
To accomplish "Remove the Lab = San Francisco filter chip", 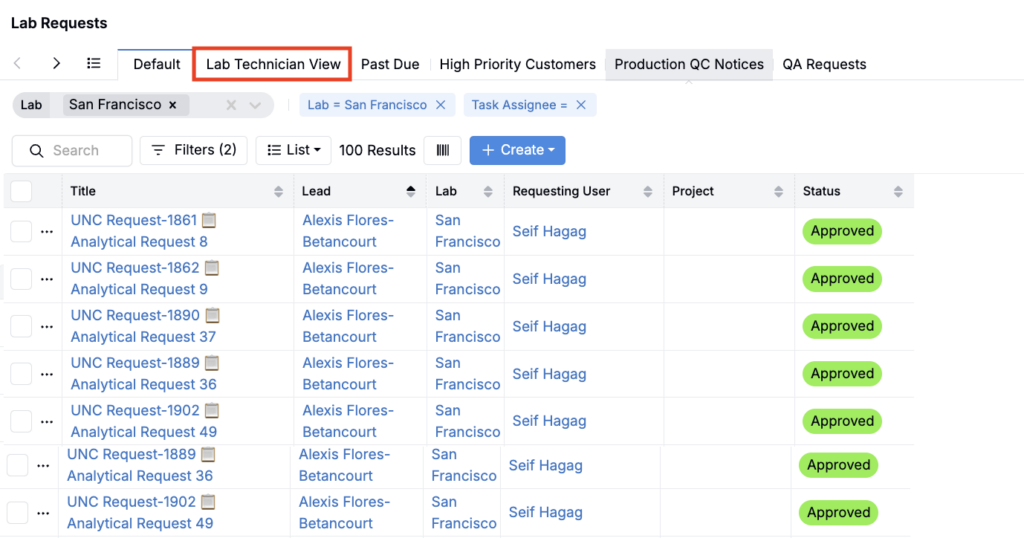I will [x=440, y=105].
